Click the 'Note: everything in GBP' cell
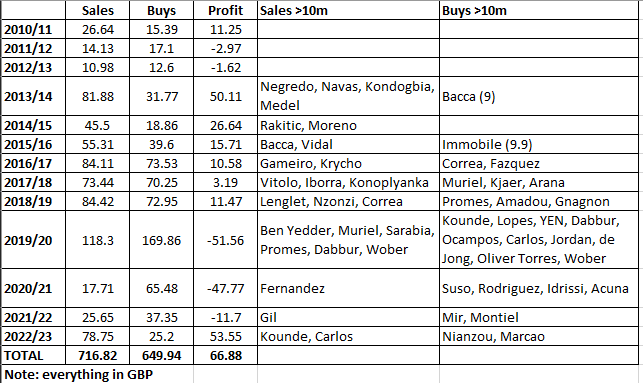 tap(97, 374)
